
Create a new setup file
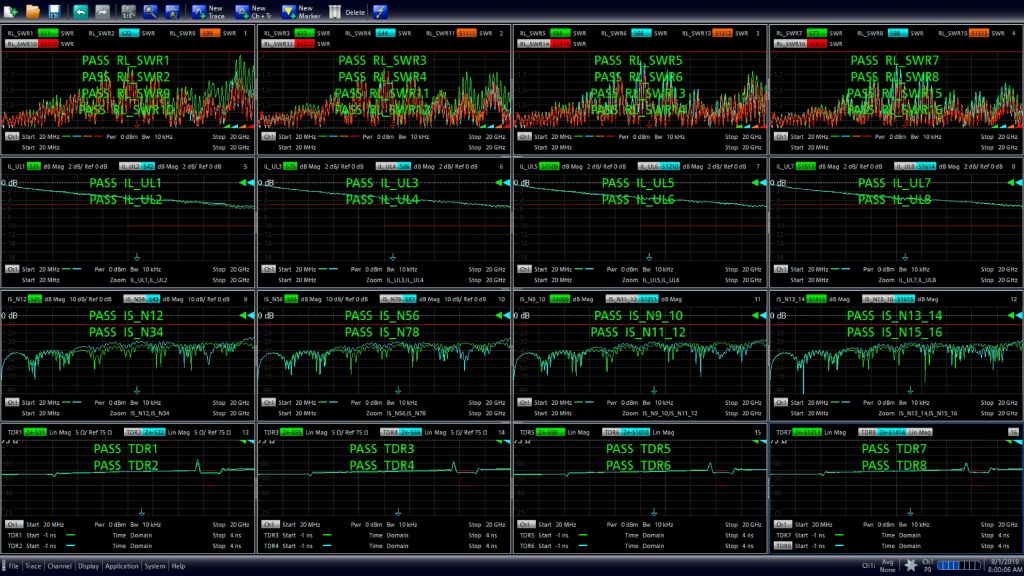(9, 13)
